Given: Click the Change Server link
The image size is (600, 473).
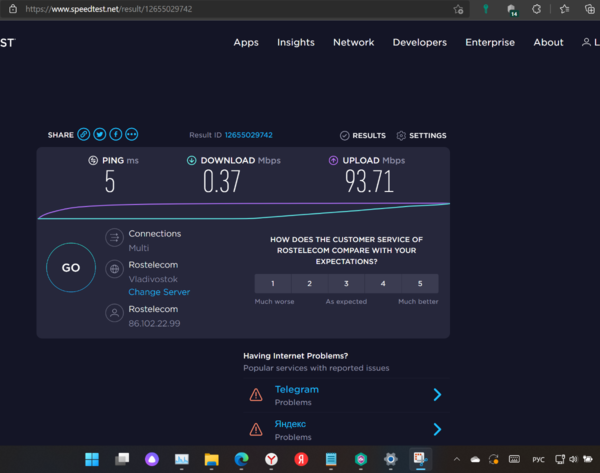Looking at the screenshot, I should [x=159, y=292].
